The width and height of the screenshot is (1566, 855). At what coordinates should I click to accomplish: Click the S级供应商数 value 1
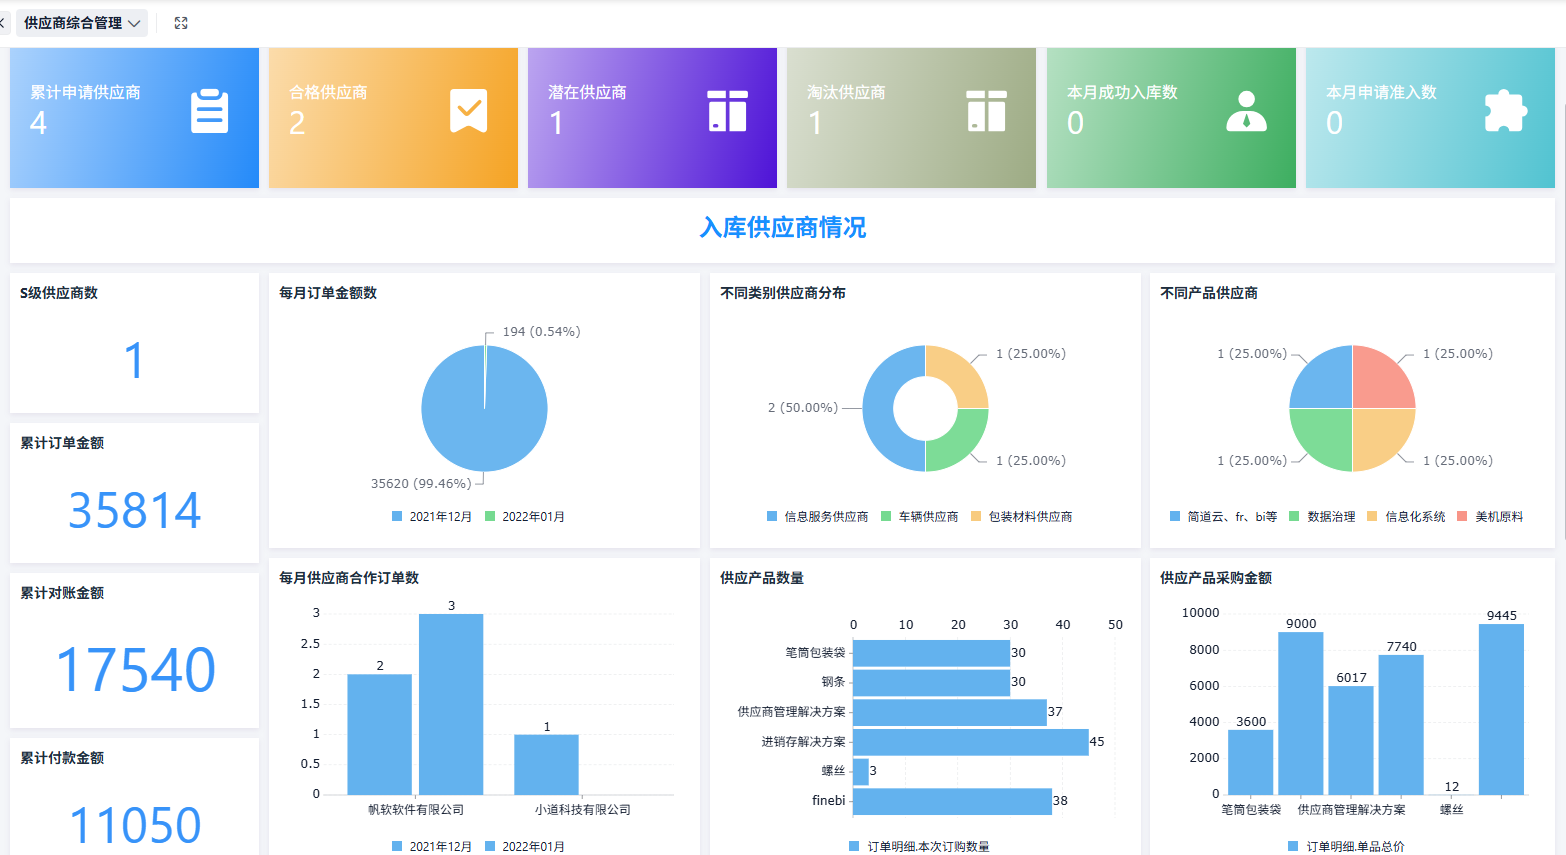(135, 360)
